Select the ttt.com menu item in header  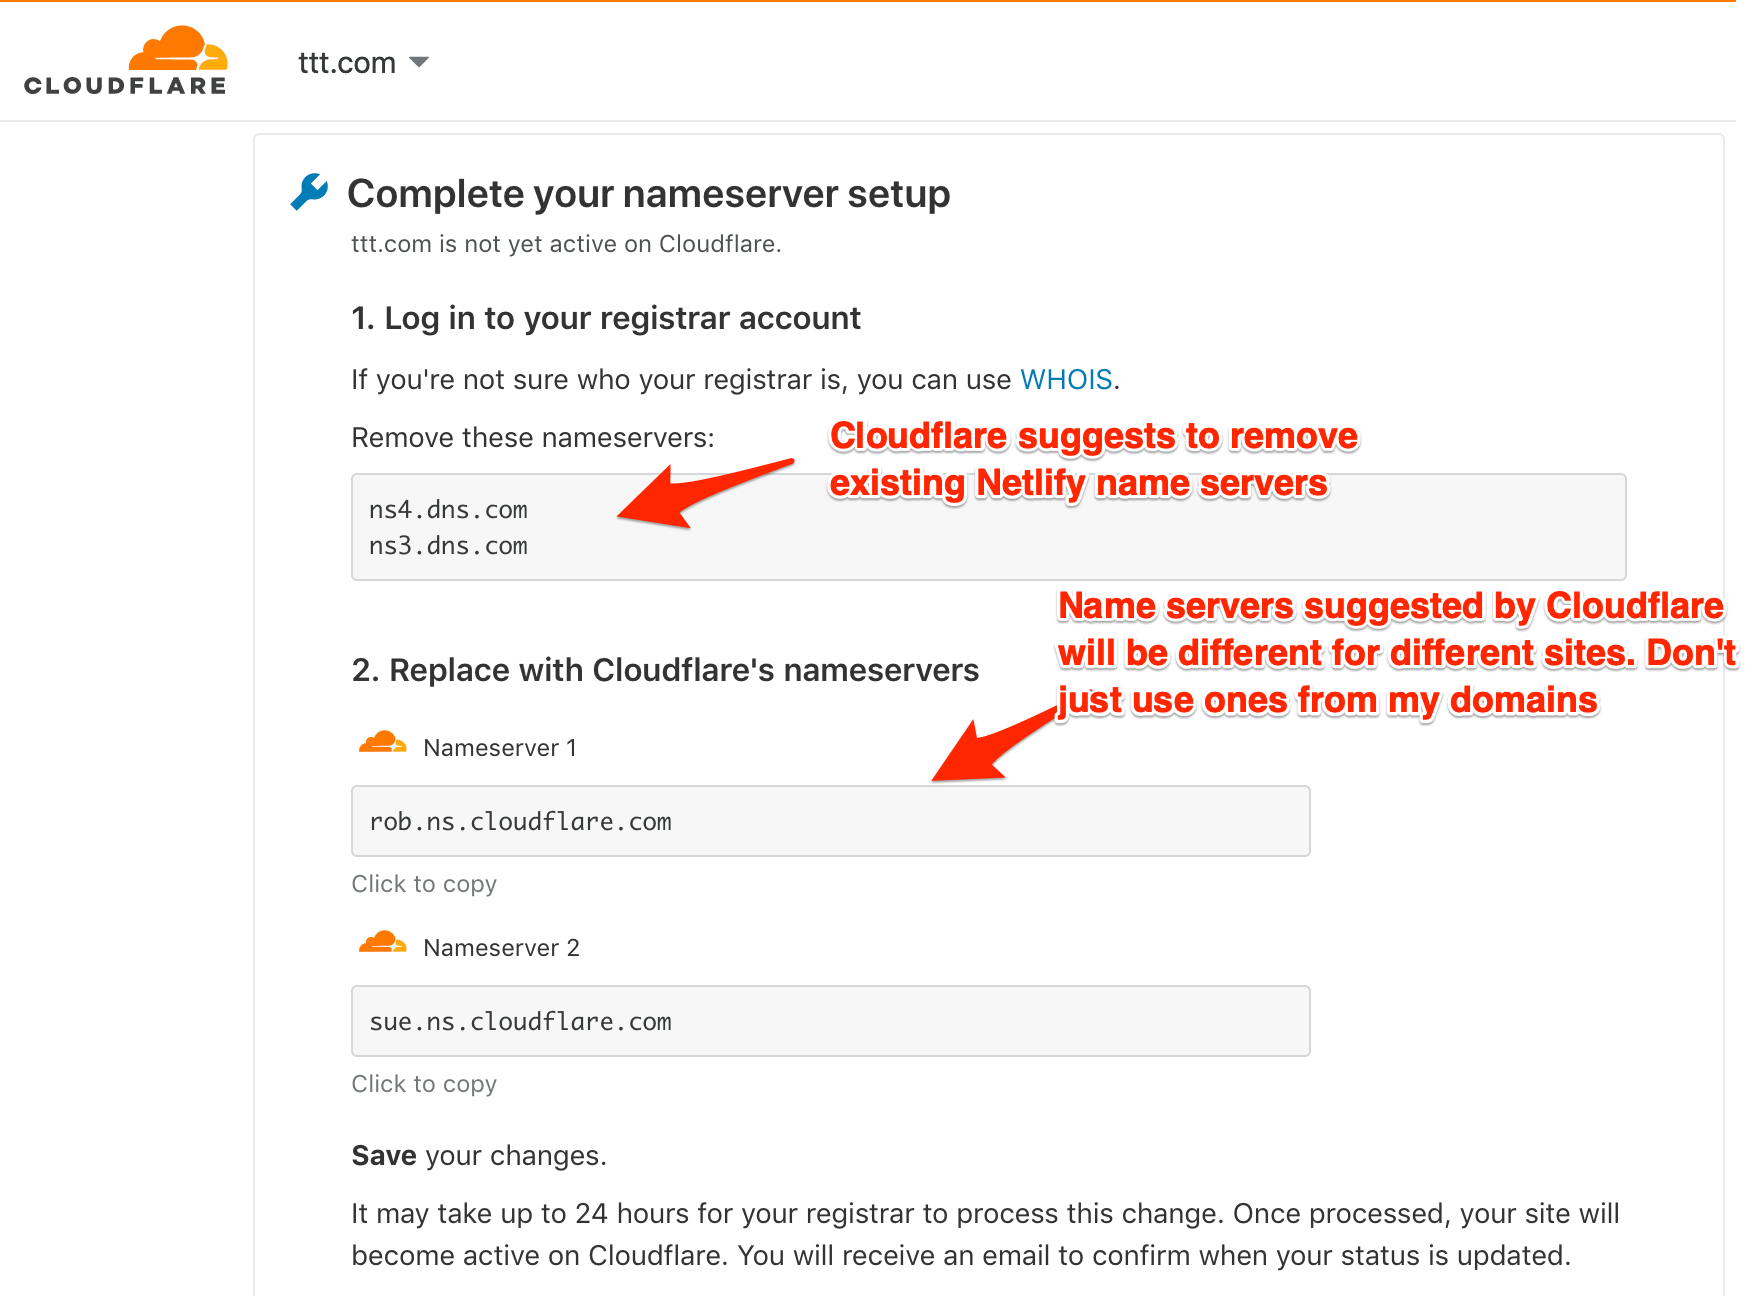[346, 62]
